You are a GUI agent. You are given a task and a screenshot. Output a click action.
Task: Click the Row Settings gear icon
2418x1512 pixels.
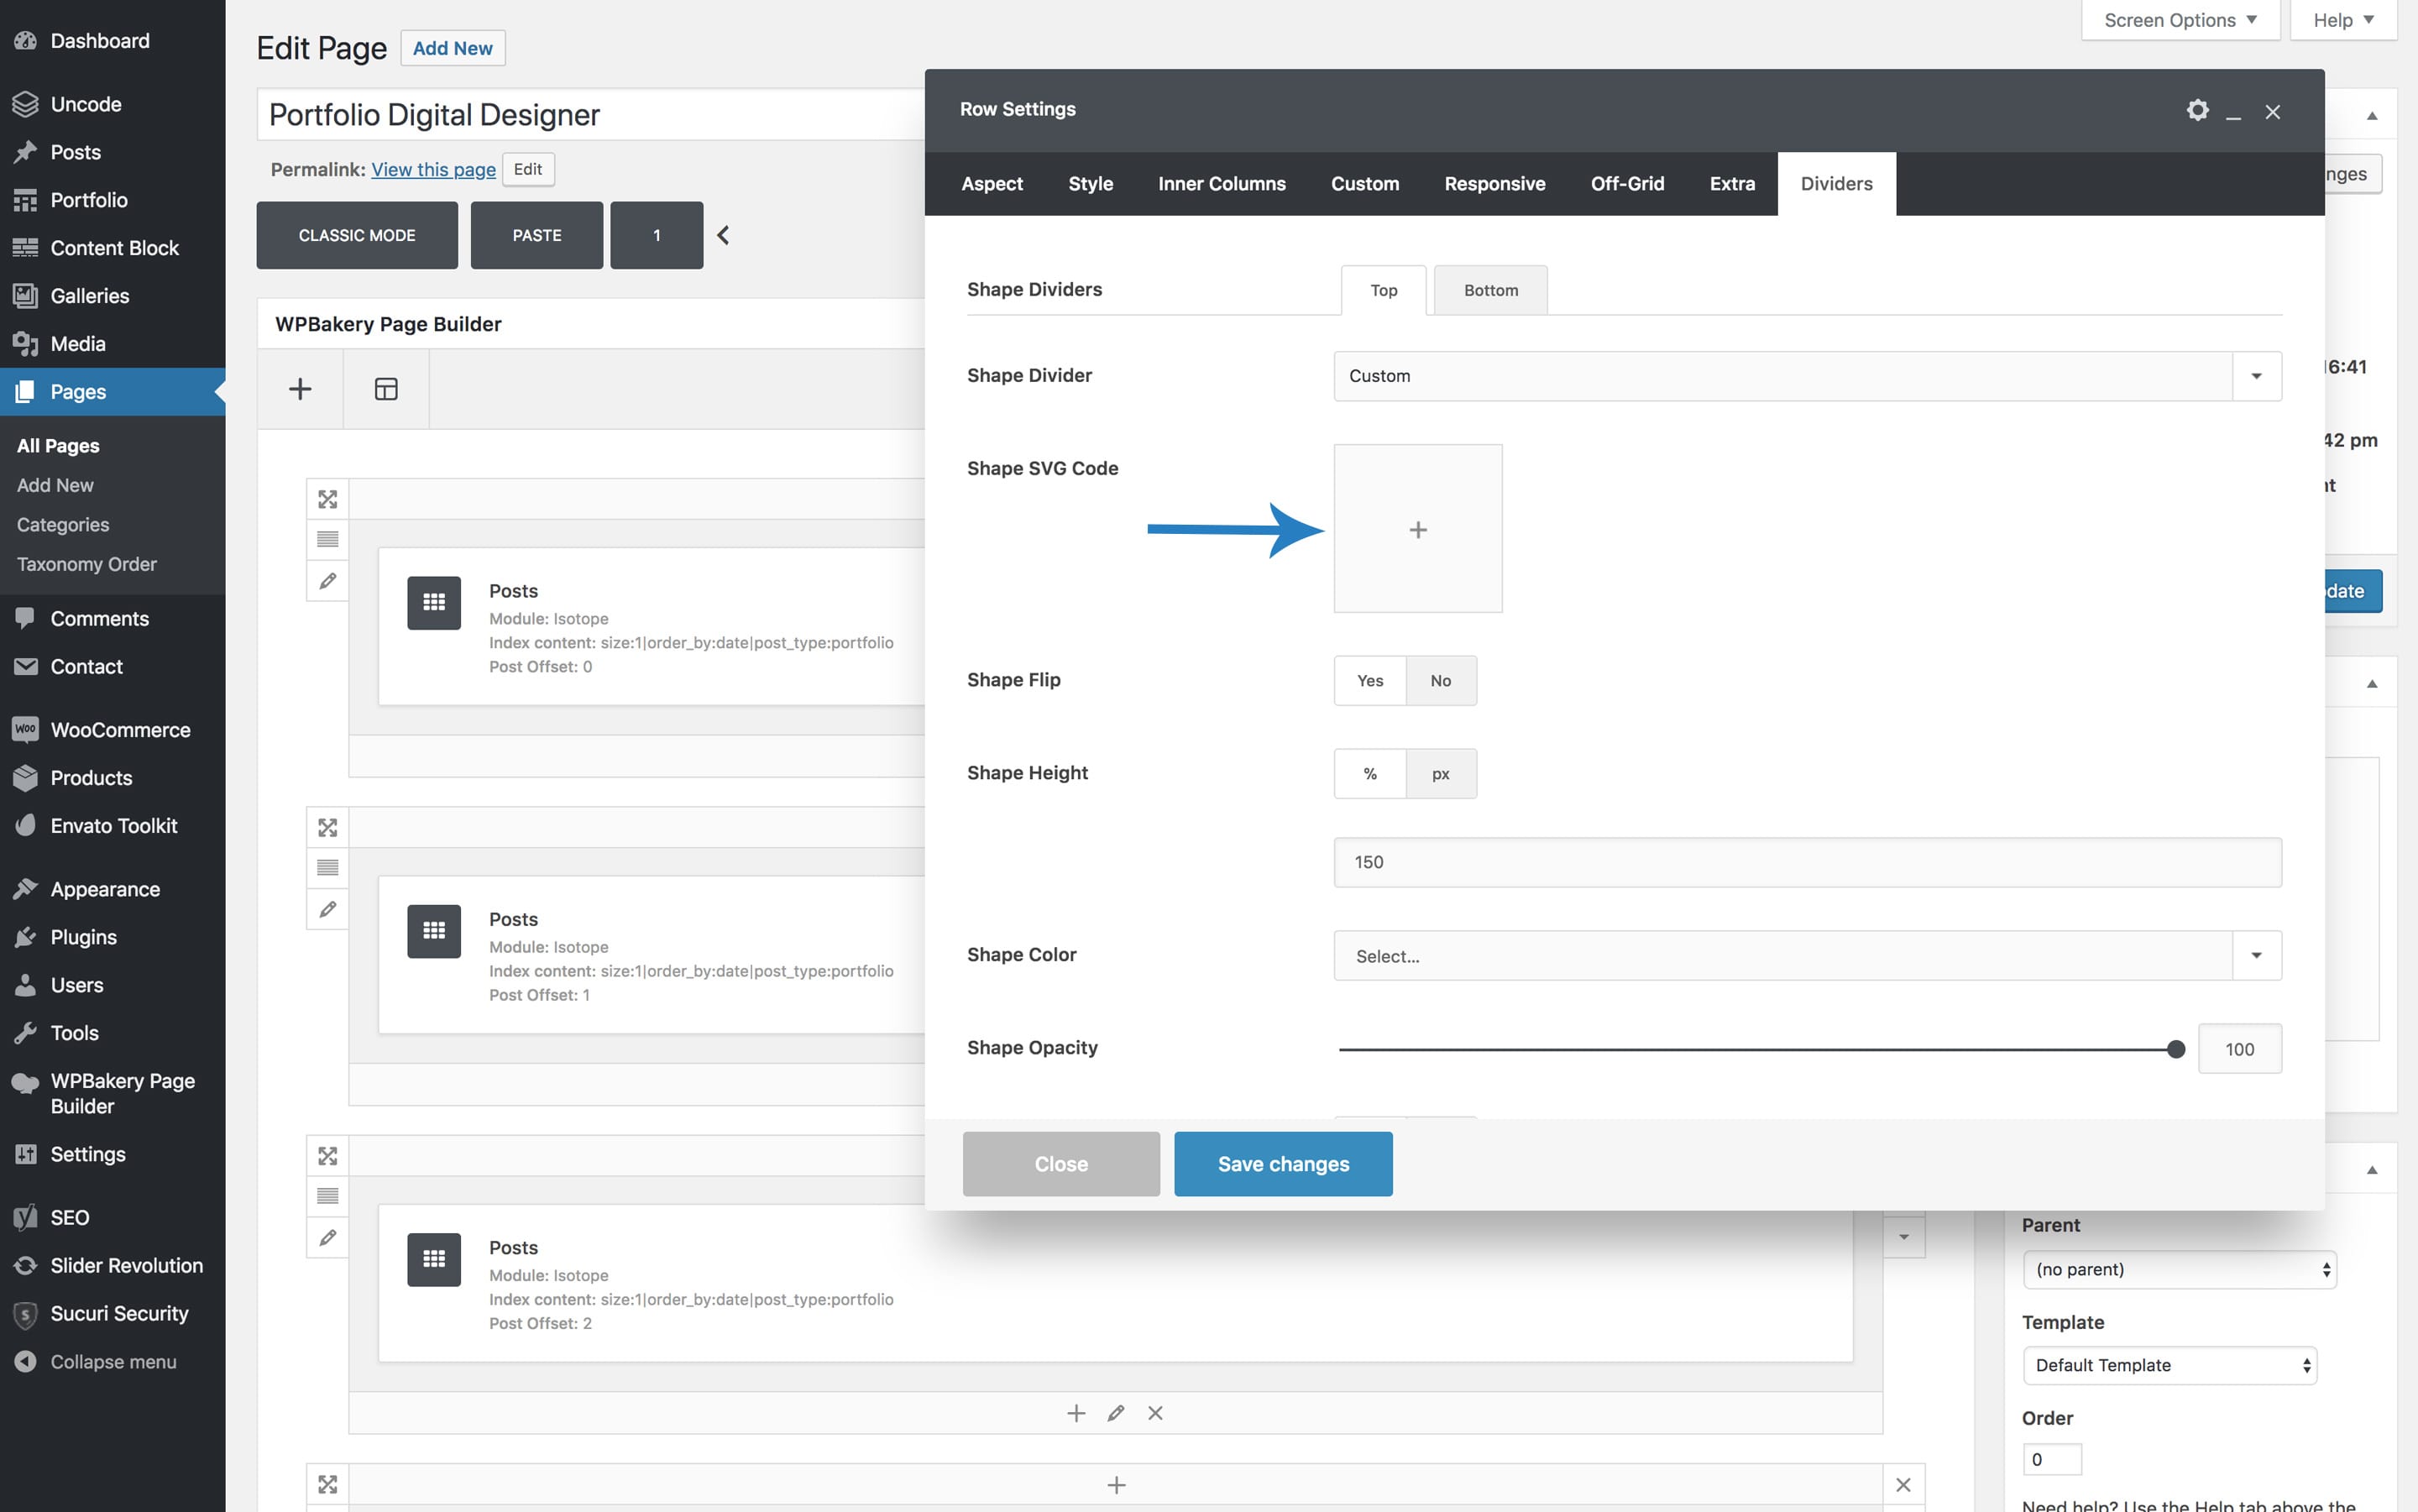(x=2196, y=110)
